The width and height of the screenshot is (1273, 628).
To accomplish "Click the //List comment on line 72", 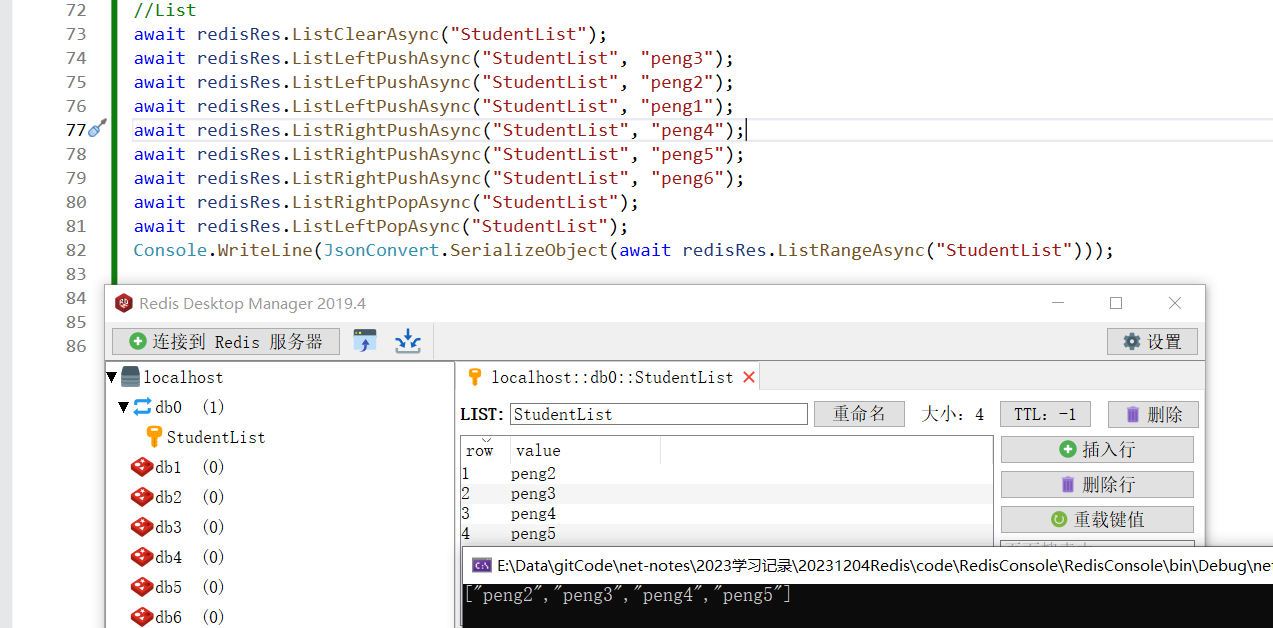I will click(x=165, y=10).
